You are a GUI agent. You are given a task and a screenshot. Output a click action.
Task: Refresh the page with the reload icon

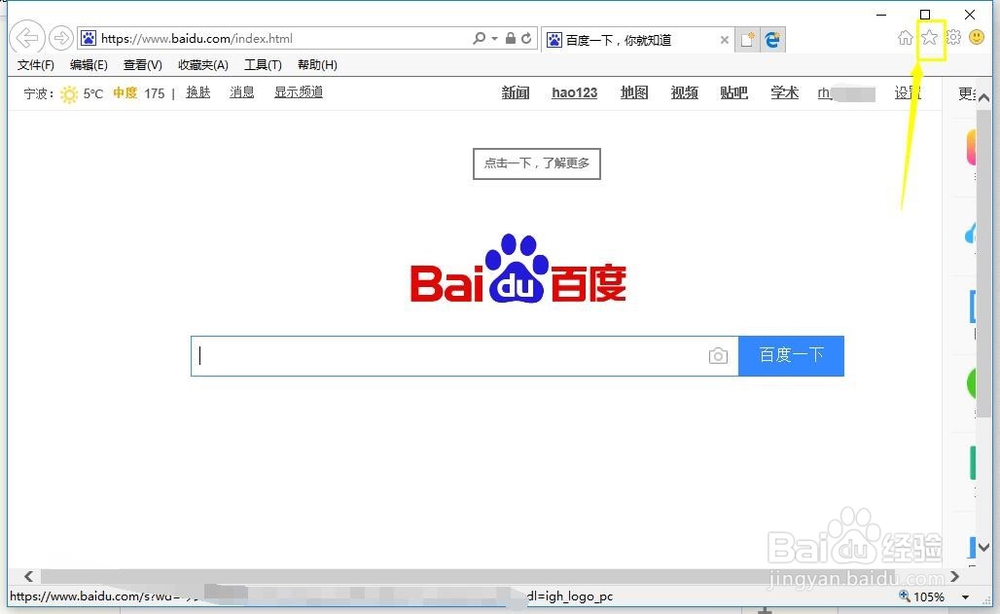(526, 38)
